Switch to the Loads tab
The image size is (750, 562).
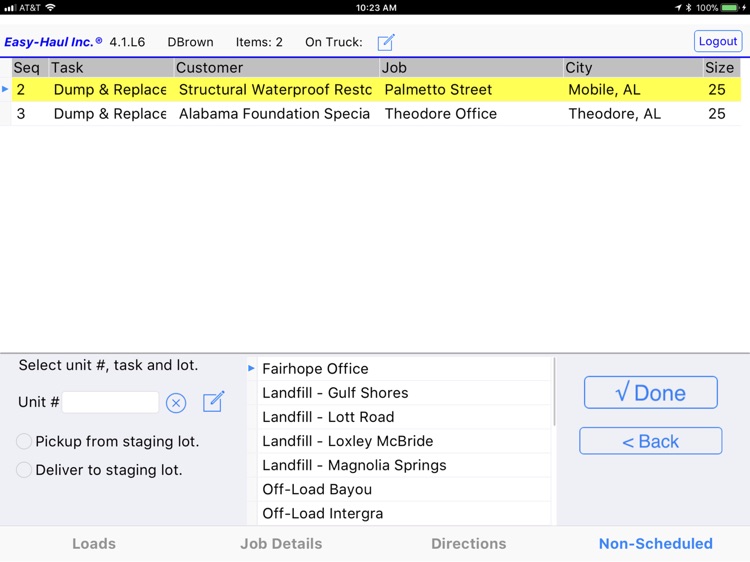(94, 544)
